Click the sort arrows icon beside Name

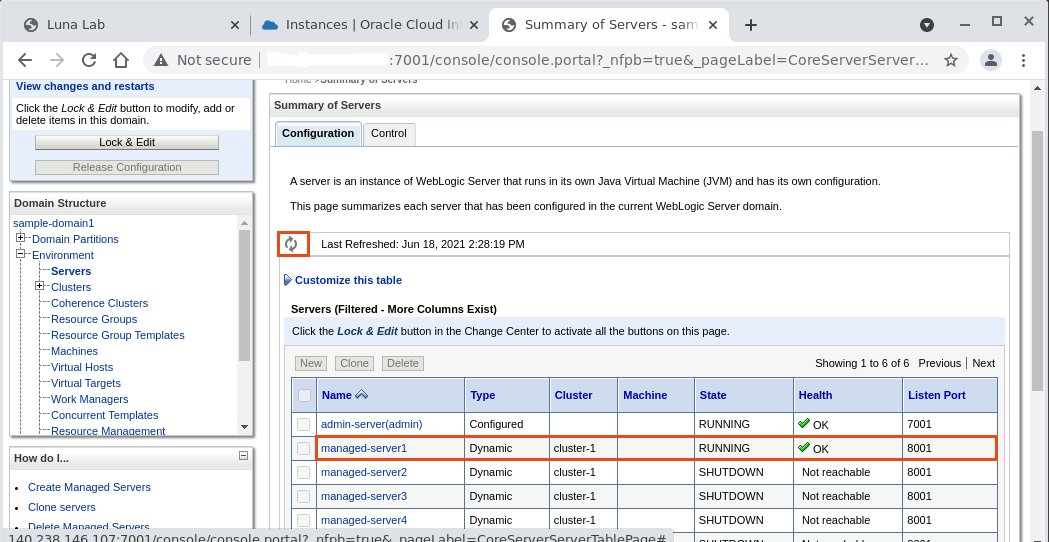pyautogui.click(x=361, y=395)
